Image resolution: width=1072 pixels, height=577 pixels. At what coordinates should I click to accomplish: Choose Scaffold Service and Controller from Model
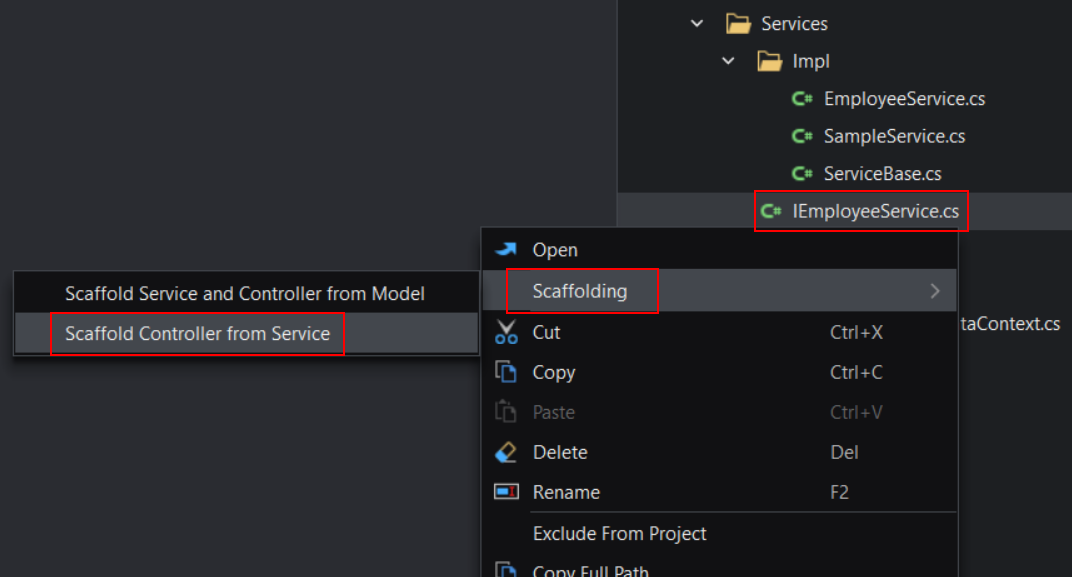[x=245, y=294]
